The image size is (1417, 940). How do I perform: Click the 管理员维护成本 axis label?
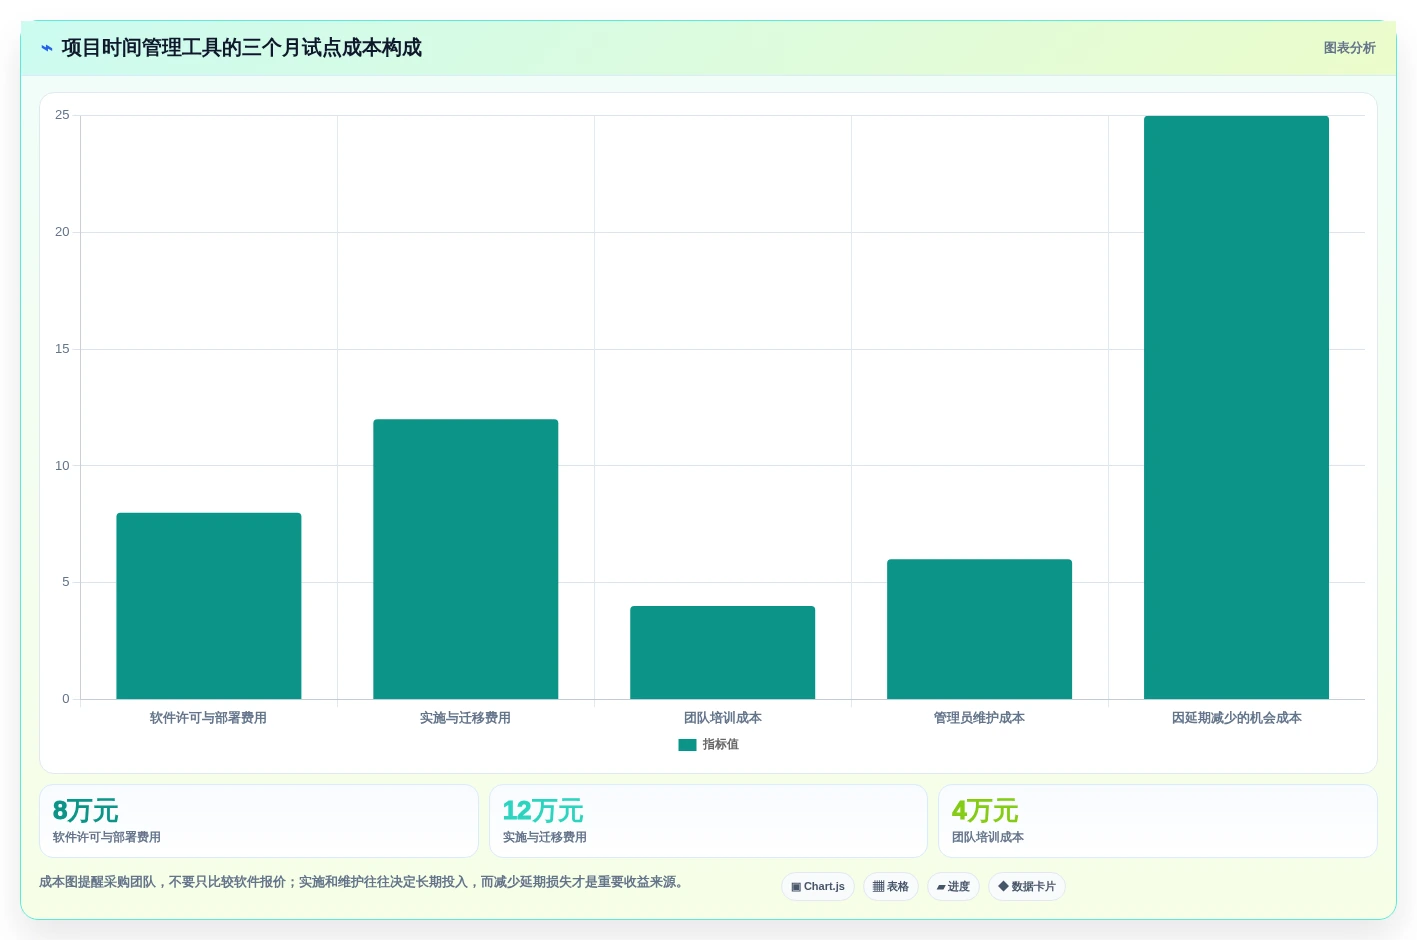979,718
